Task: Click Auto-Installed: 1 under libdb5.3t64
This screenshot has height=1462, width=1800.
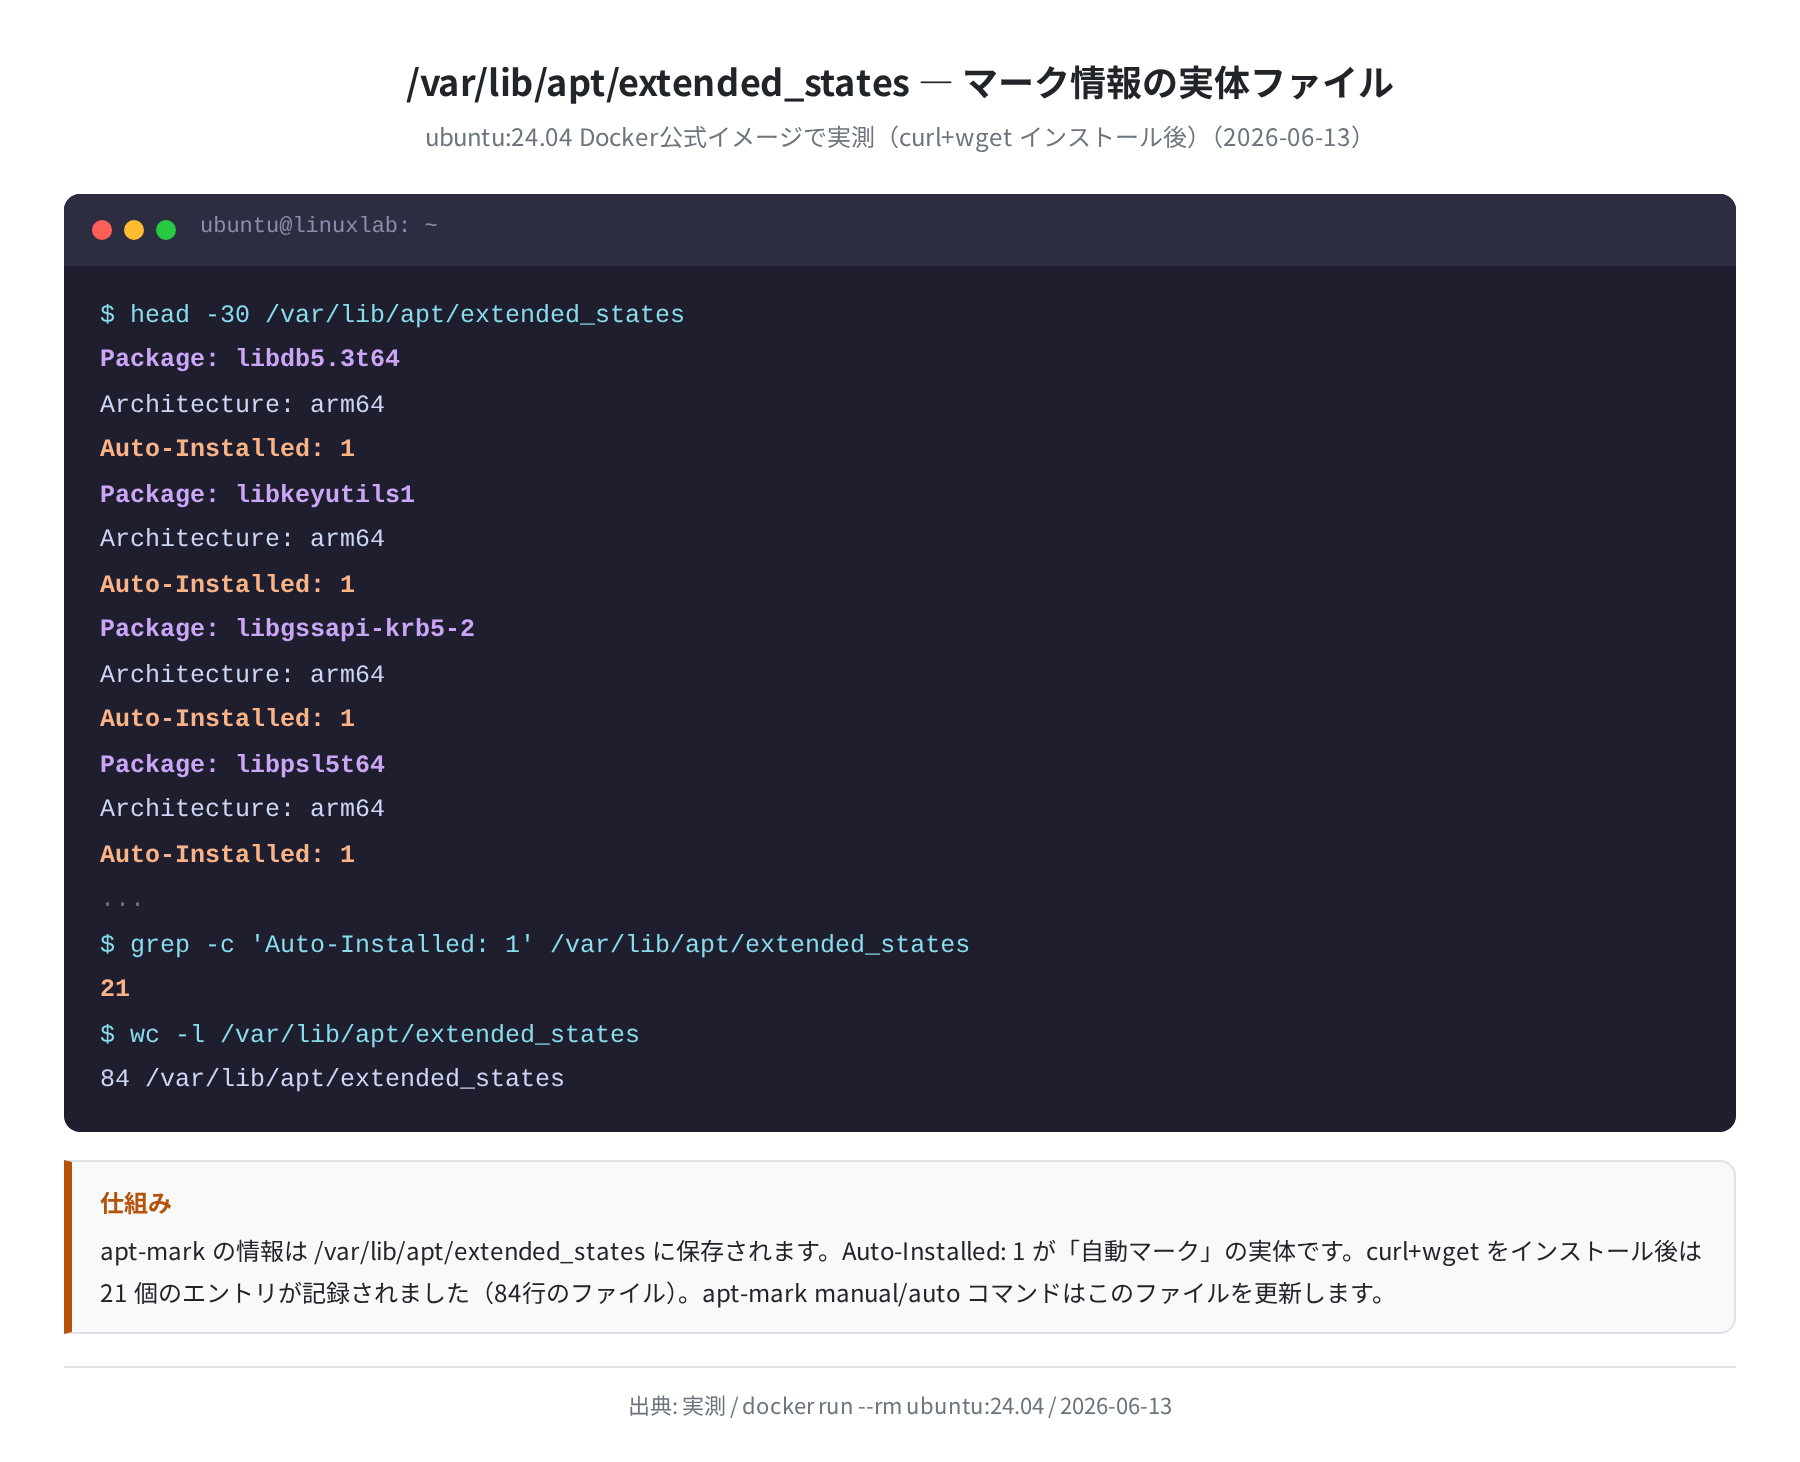Action: pyautogui.click(x=227, y=448)
